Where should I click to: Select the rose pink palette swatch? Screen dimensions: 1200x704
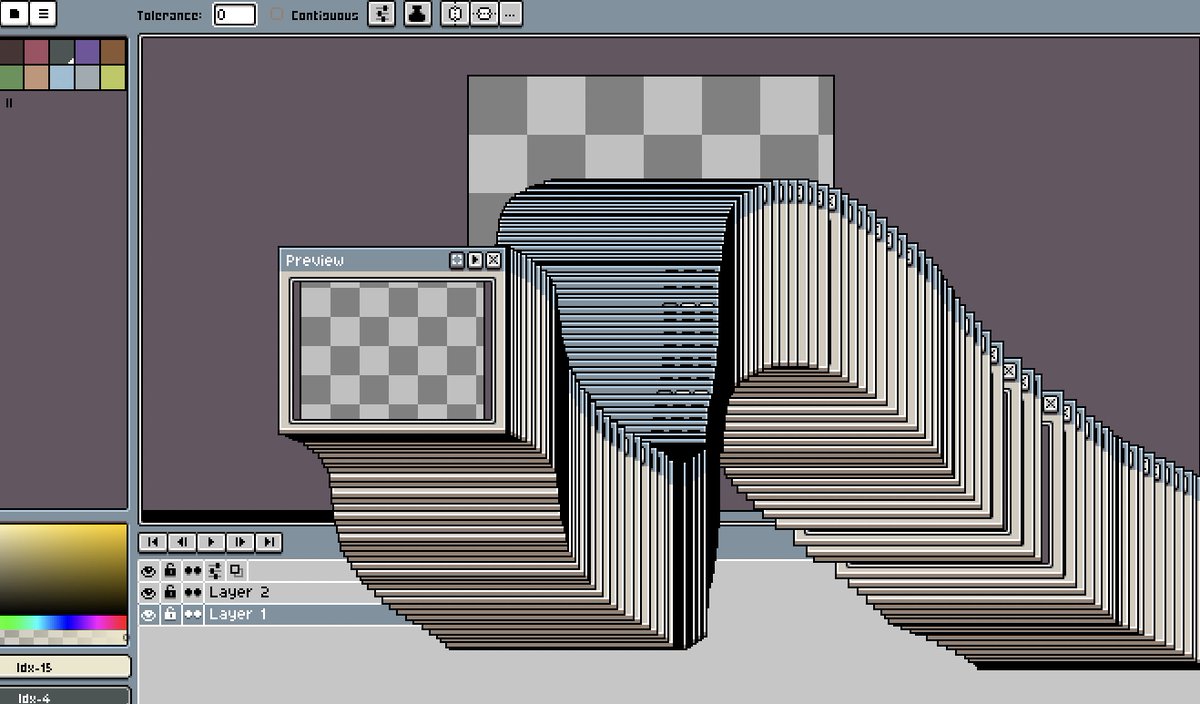tap(37, 51)
